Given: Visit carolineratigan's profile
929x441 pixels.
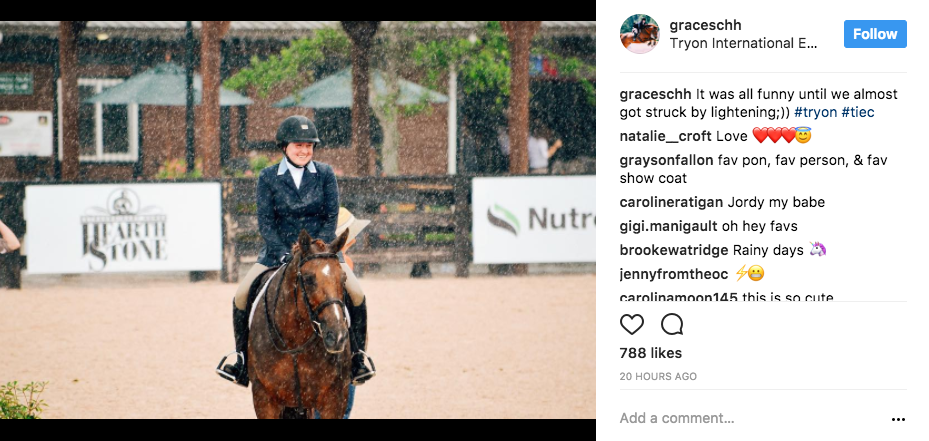Looking at the screenshot, I should (671, 202).
